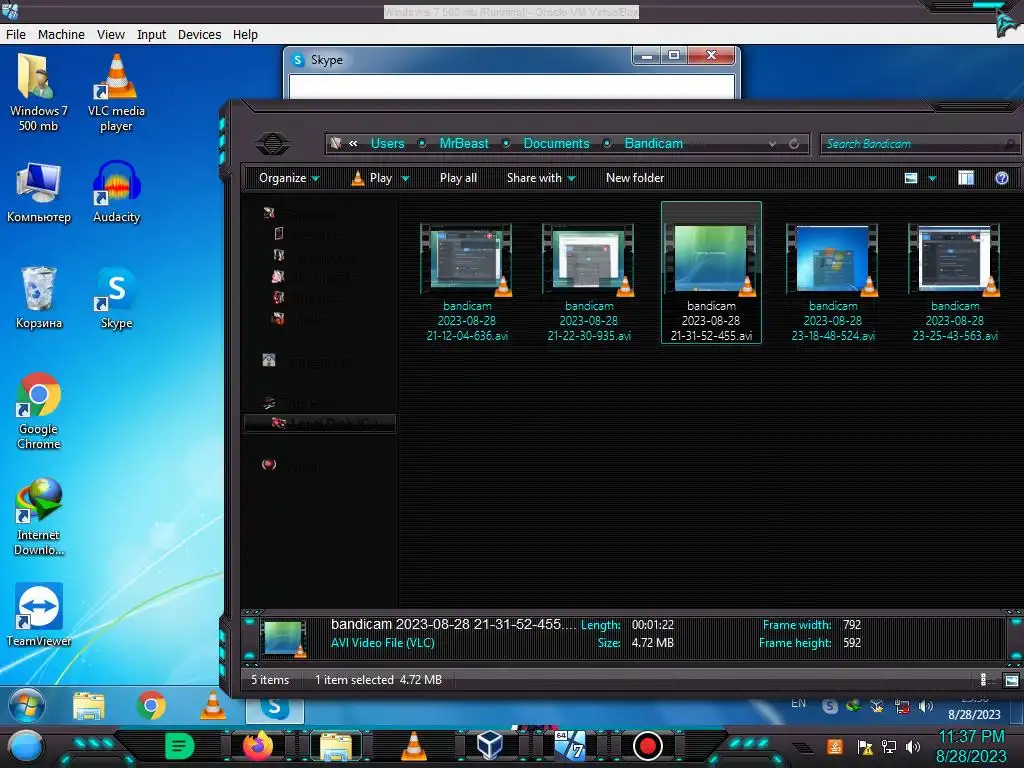This screenshot has width=1024, height=768.
Task: Switch to large icons view in status bar corner
Action: 1011,680
